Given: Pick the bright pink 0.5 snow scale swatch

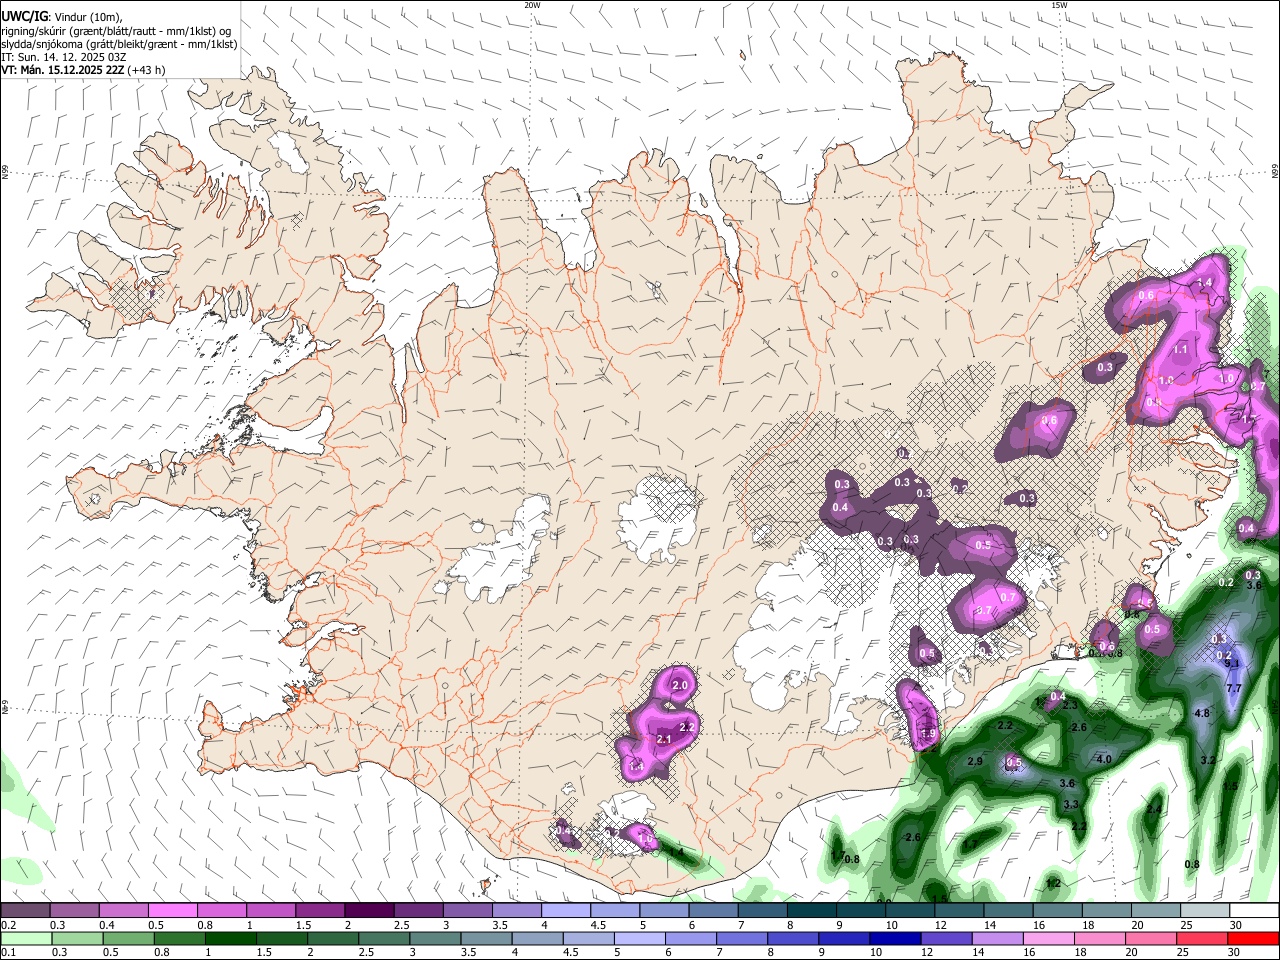Looking at the screenshot, I should tap(172, 911).
